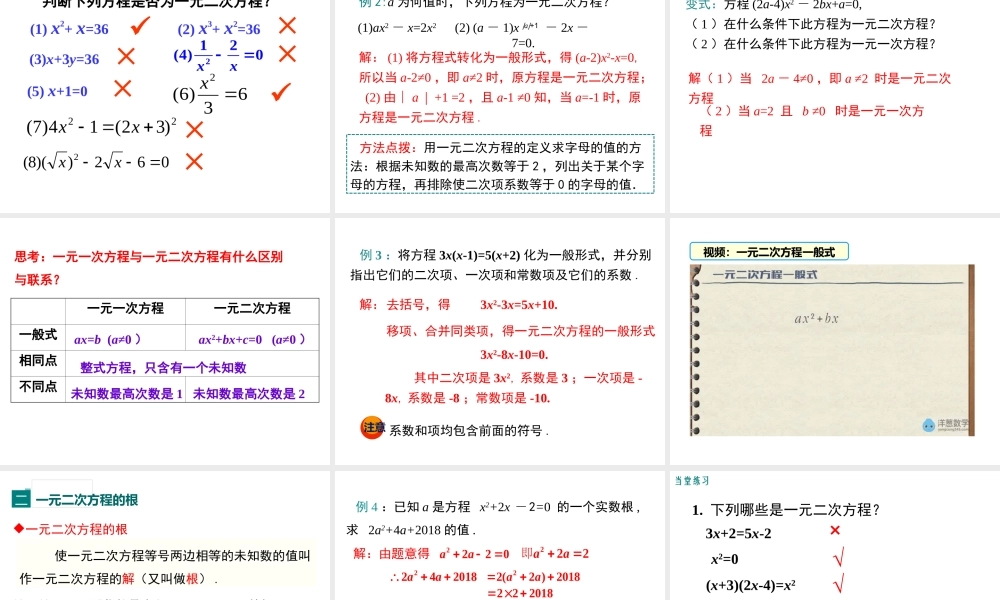Click the red cross beside x+1=0
This screenshot has height=600, width=1000.
tap(122, 89)
